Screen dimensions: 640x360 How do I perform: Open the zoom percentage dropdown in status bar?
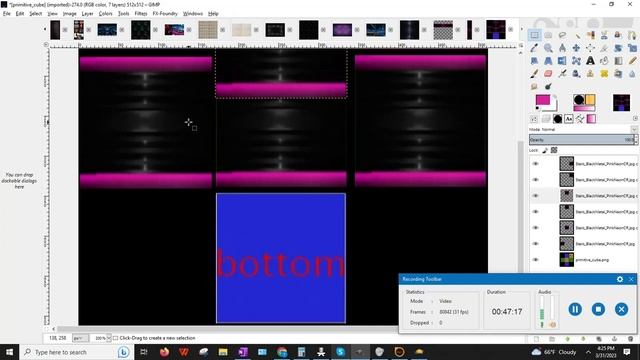click(x=108, y=338)
